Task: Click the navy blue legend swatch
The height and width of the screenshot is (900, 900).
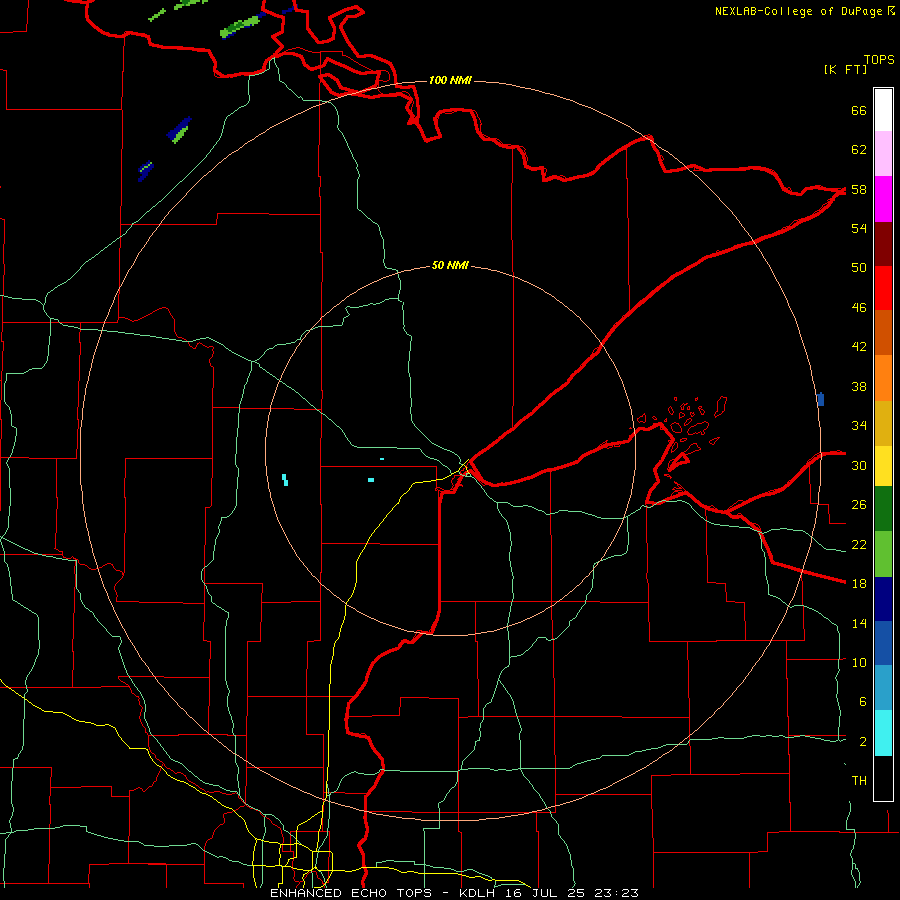Action: click(x=883, y=599)
